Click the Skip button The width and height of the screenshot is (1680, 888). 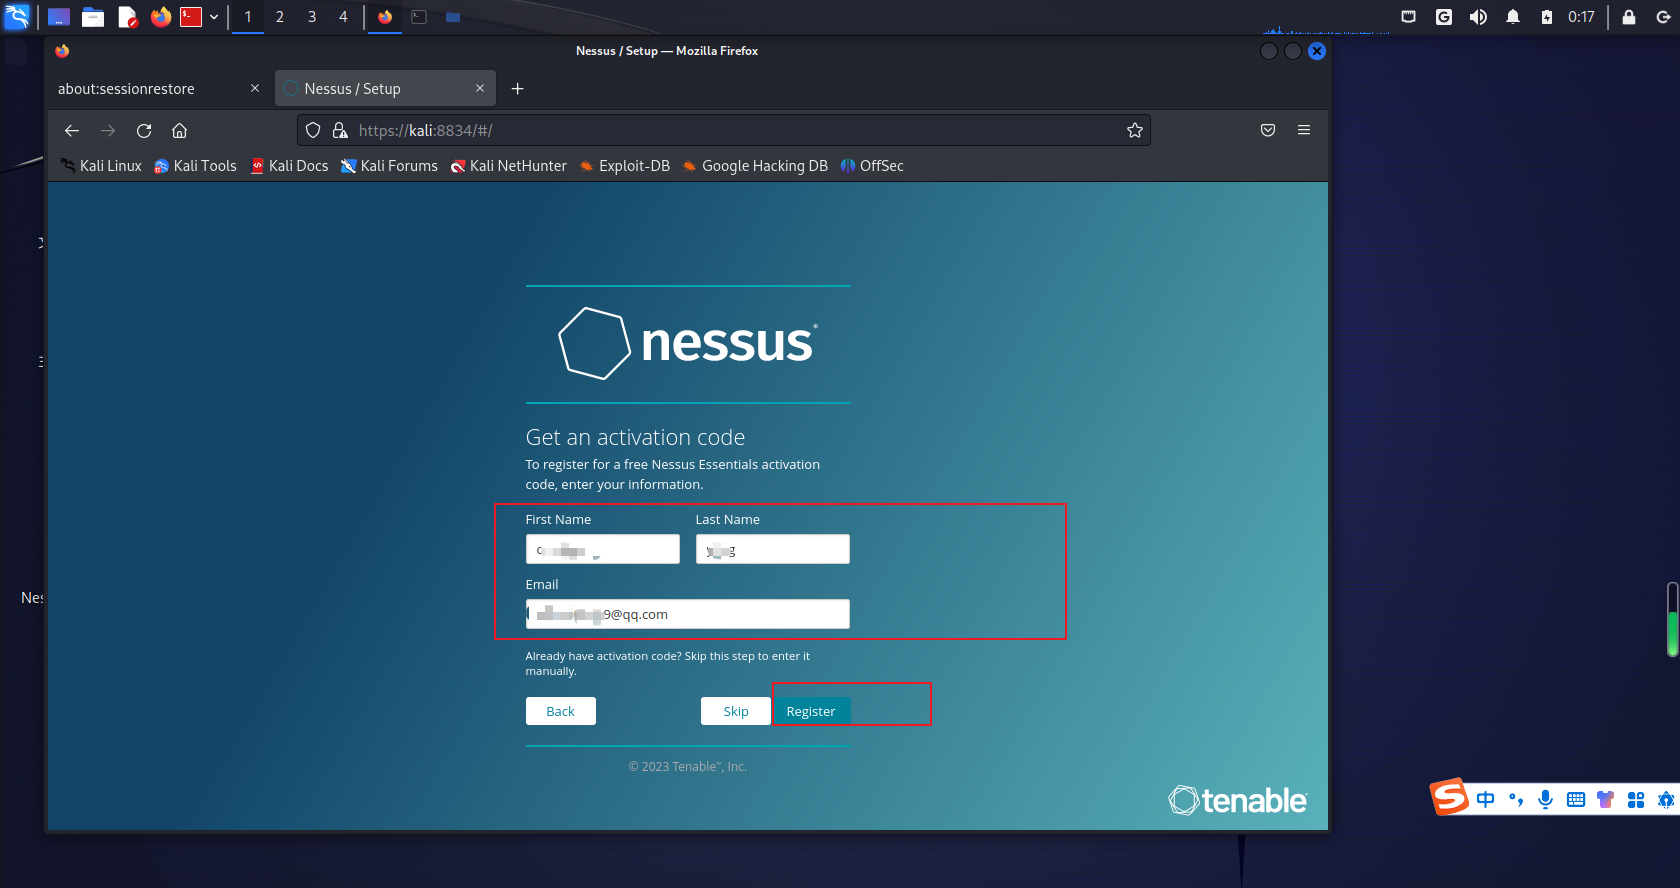(736, 711)
